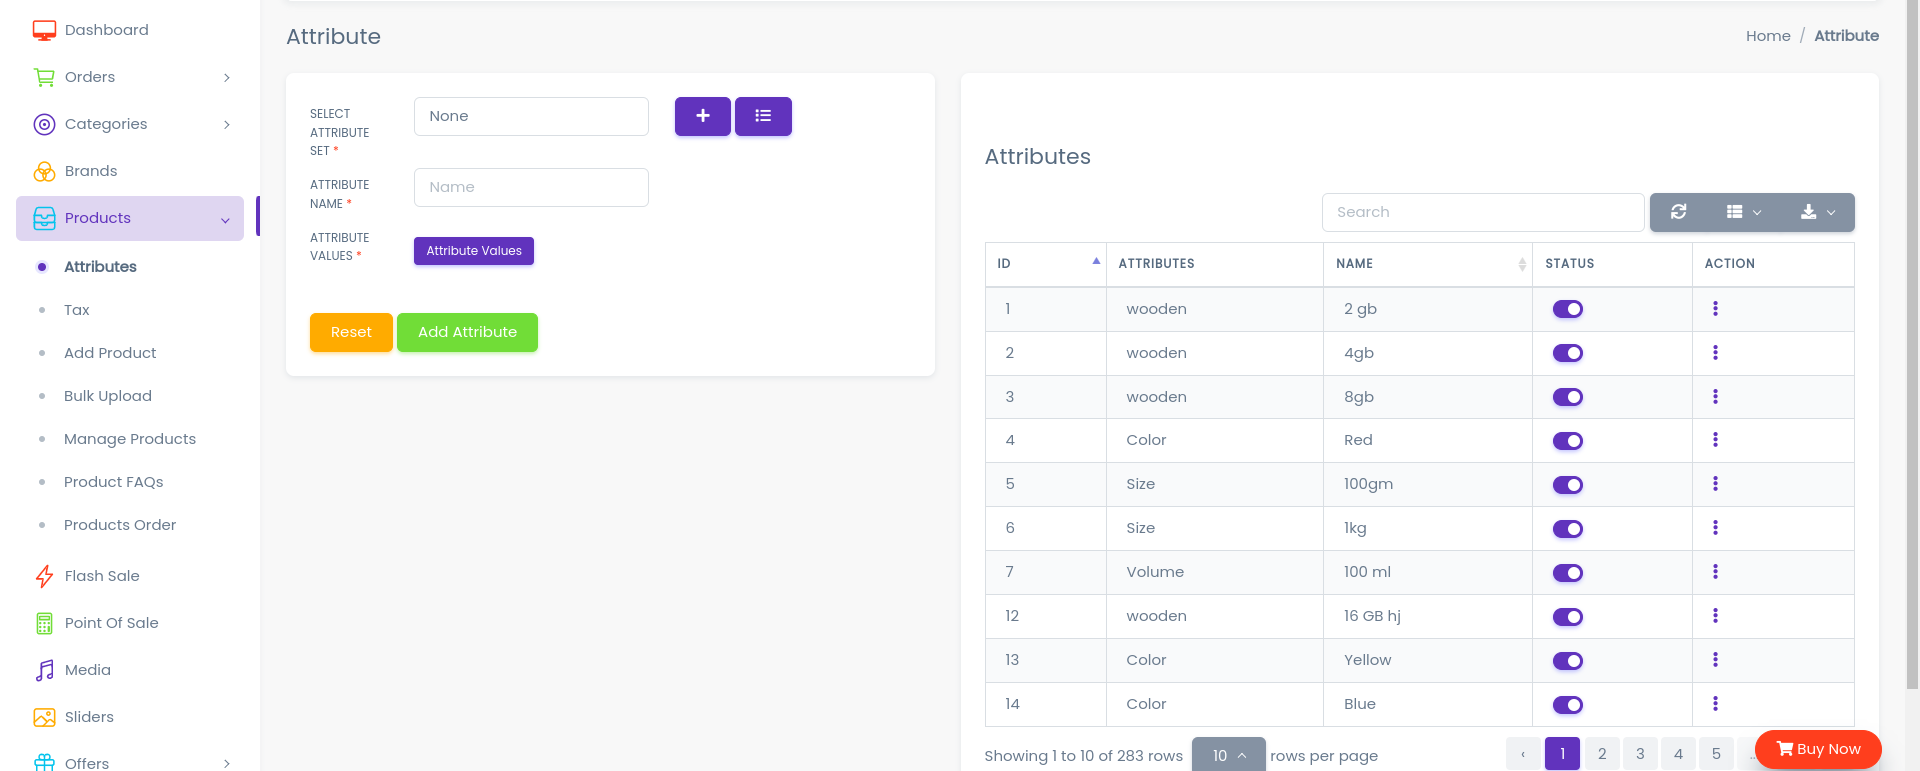Click the Products inbox icon
Image resolution: width=1920 pixels, height=771 pixels.
pos(44,218)
